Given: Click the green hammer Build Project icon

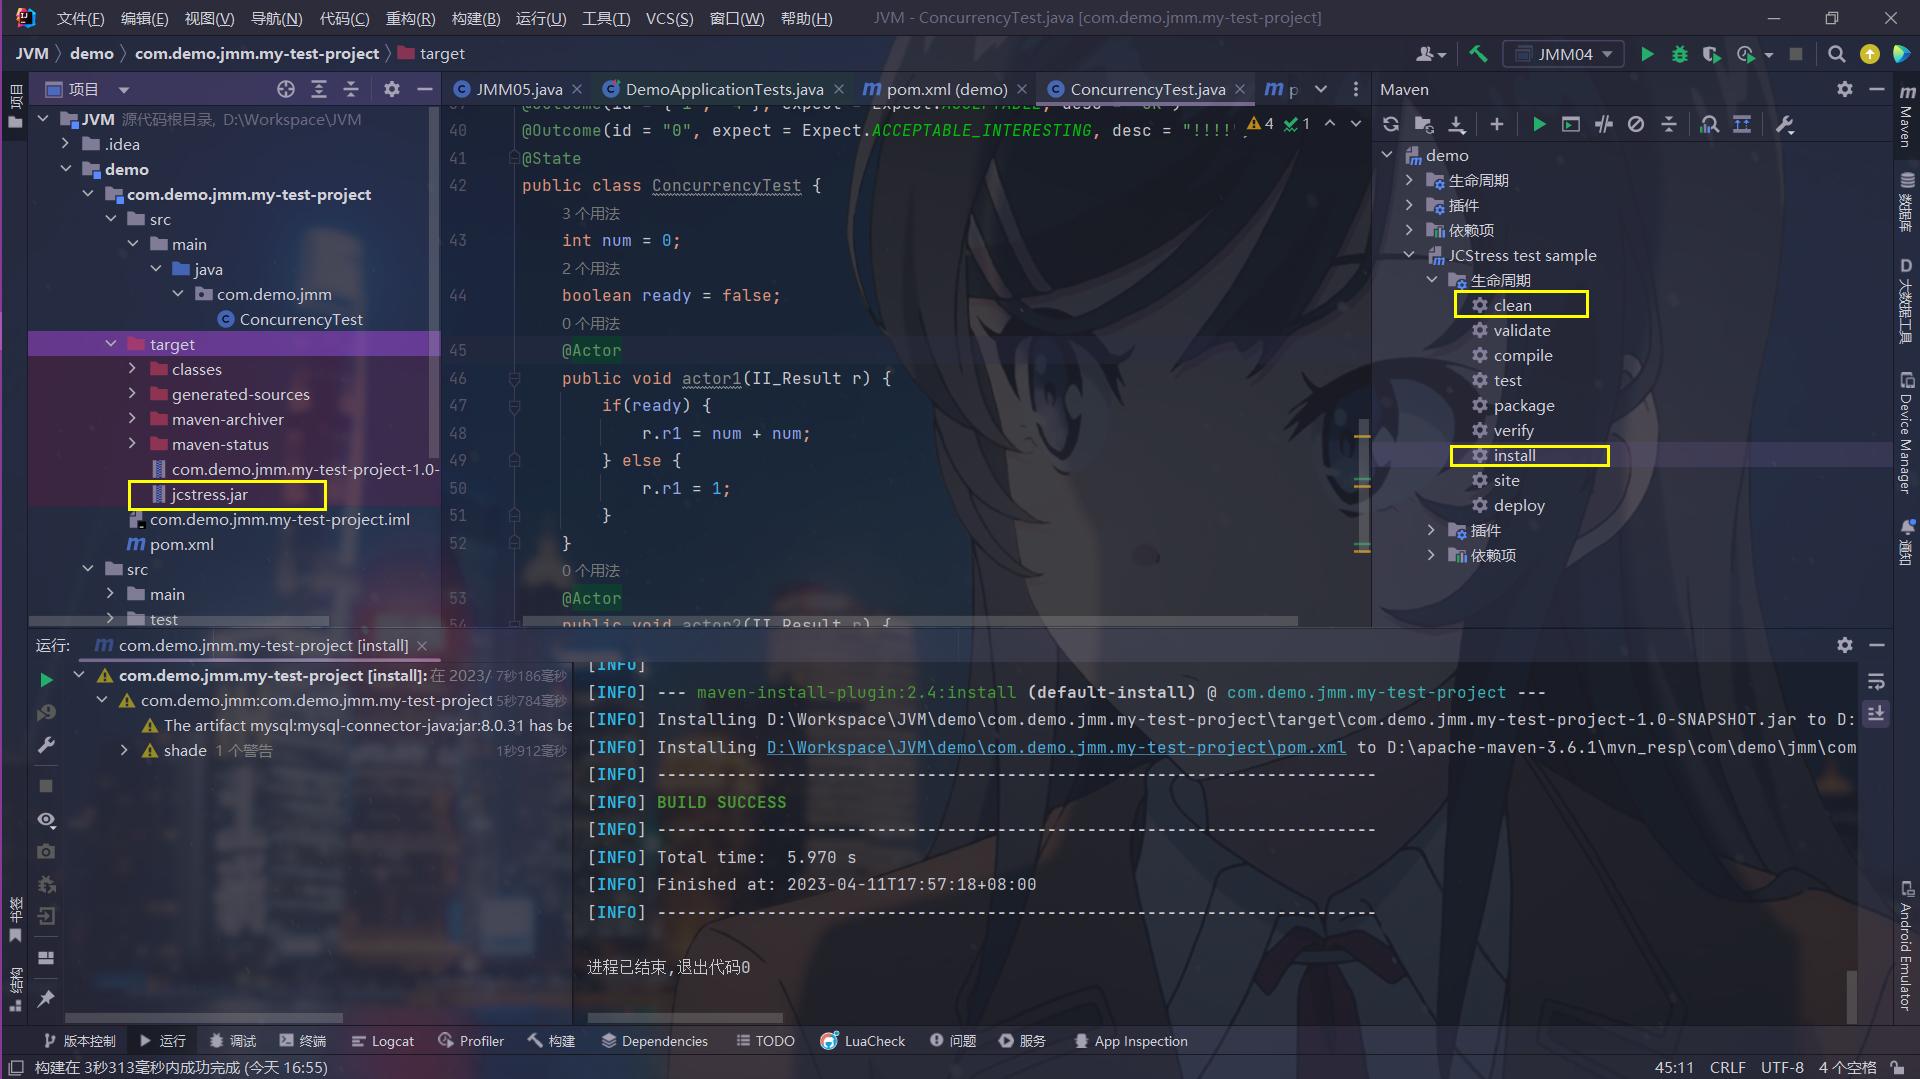Looking at the screenshot, I should click(x=1478, y=54).
